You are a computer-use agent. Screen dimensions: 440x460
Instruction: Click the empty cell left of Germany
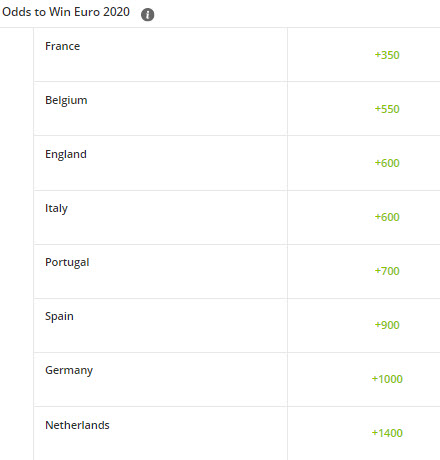coord(17,379)
